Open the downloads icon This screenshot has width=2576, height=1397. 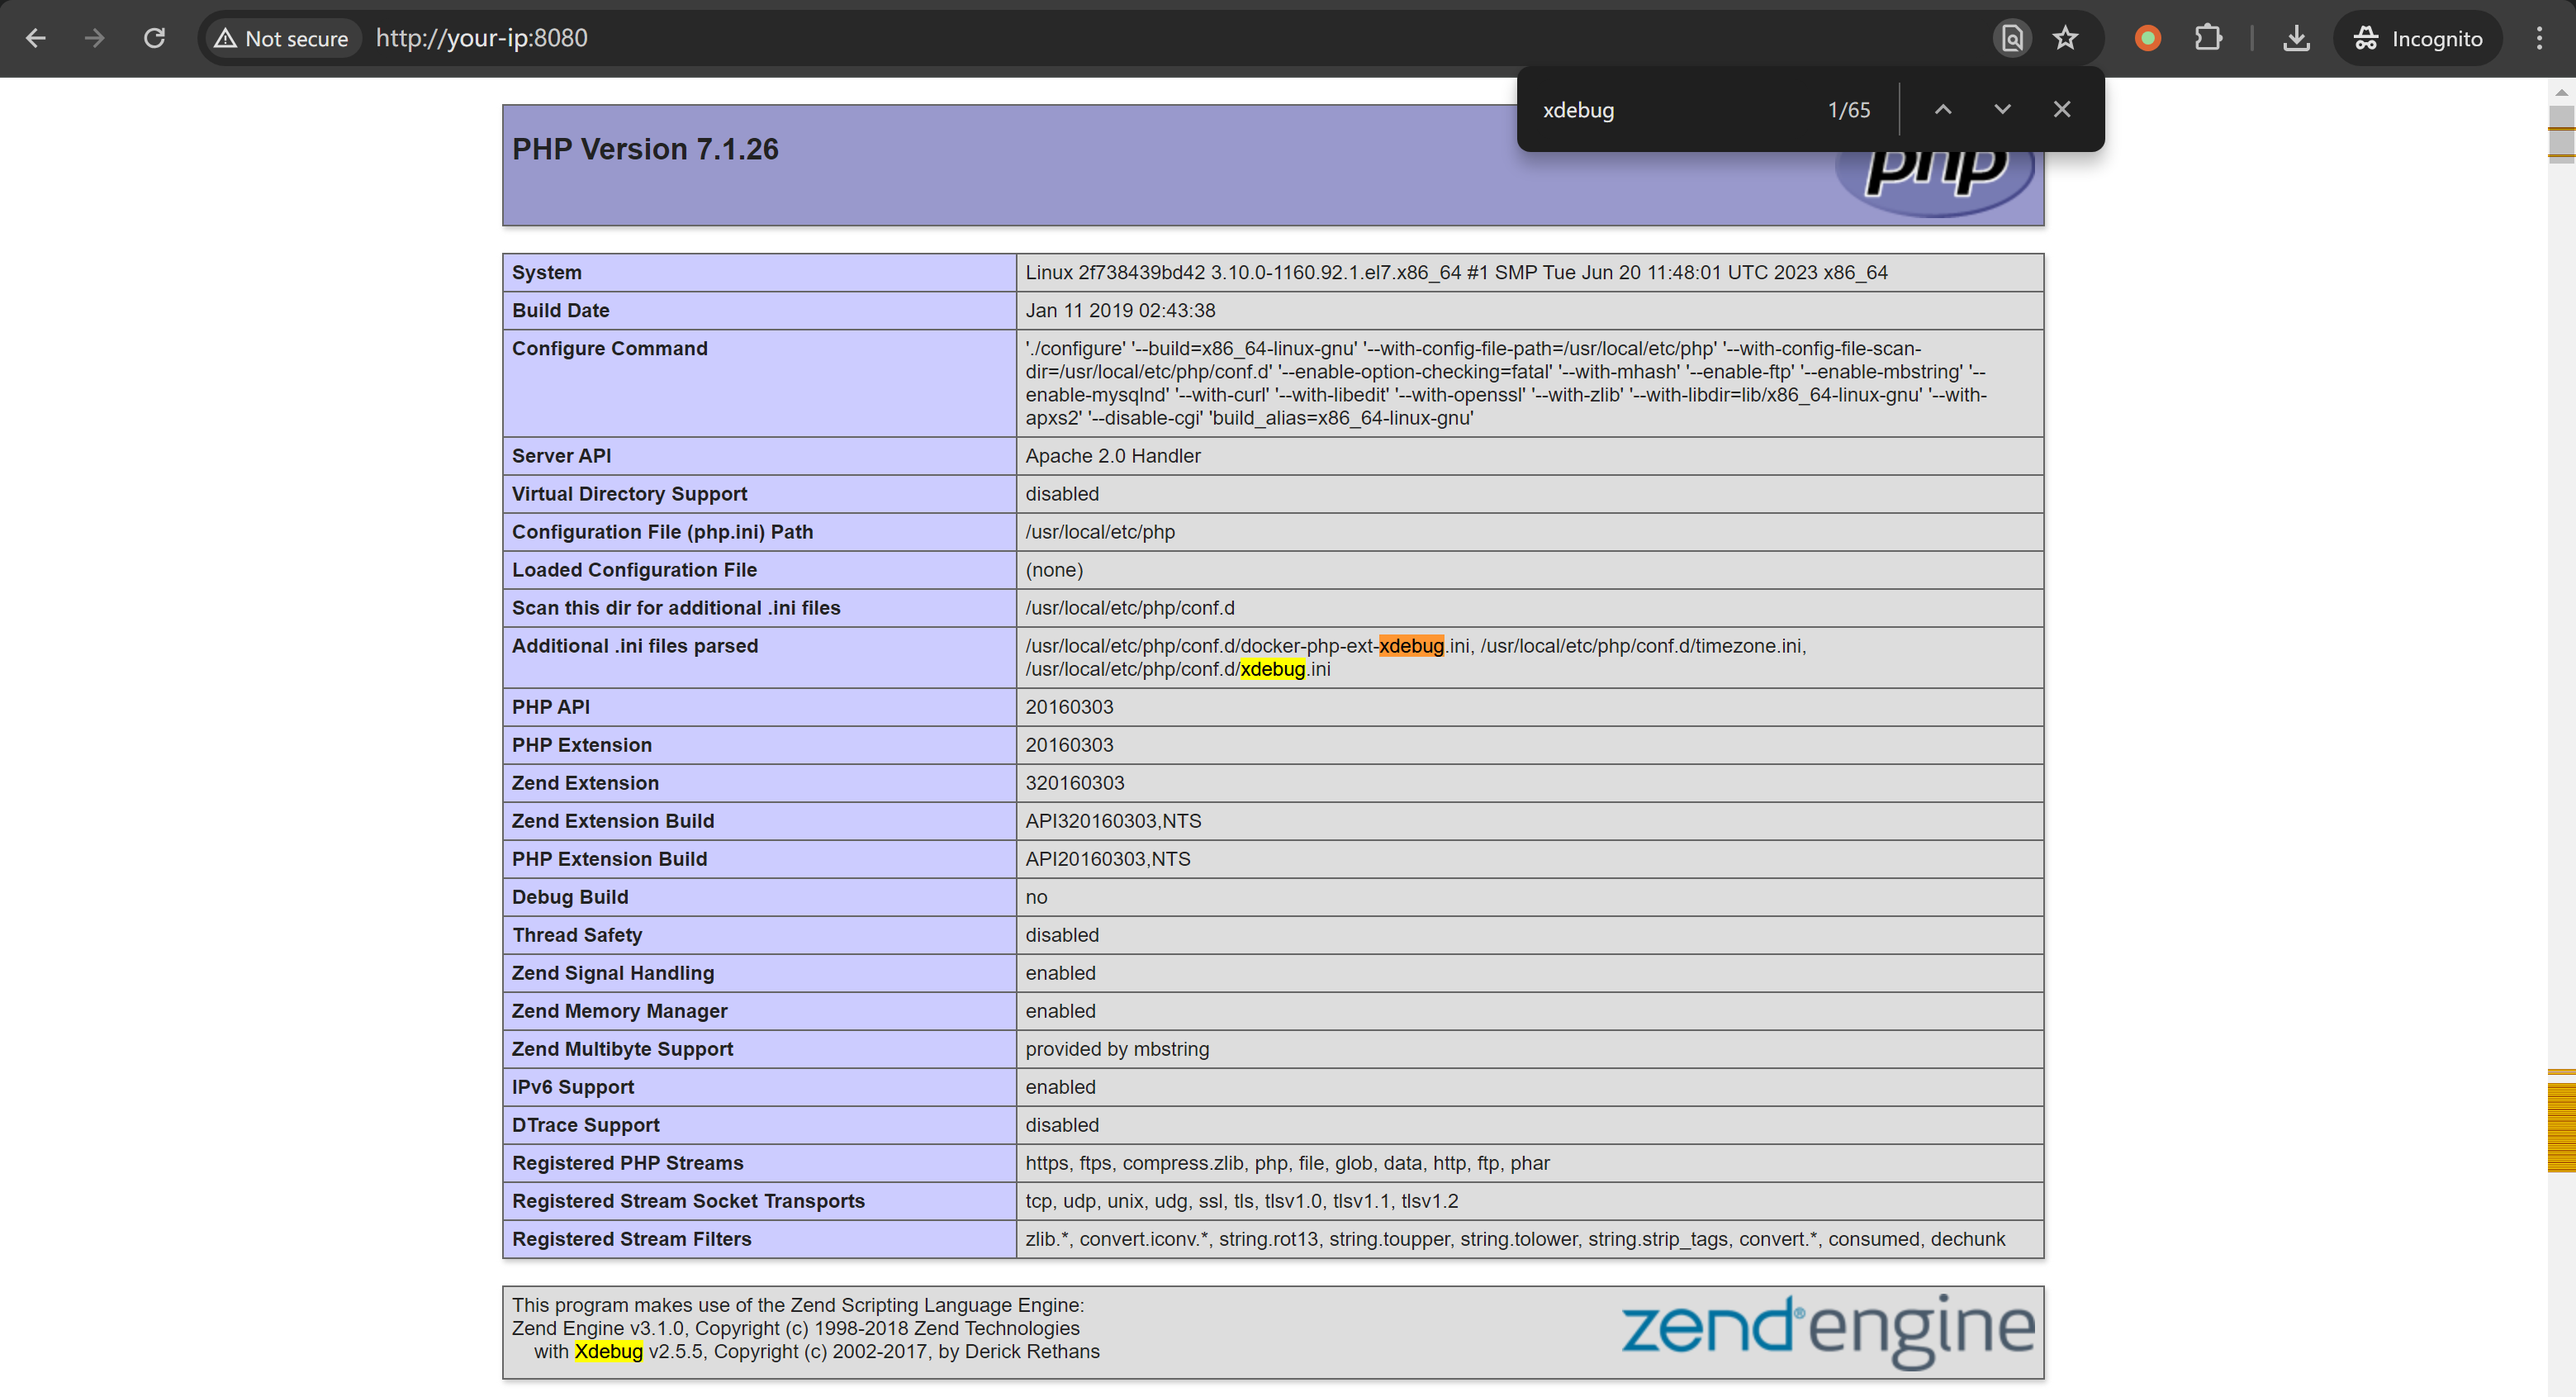tap(2296, 38)
